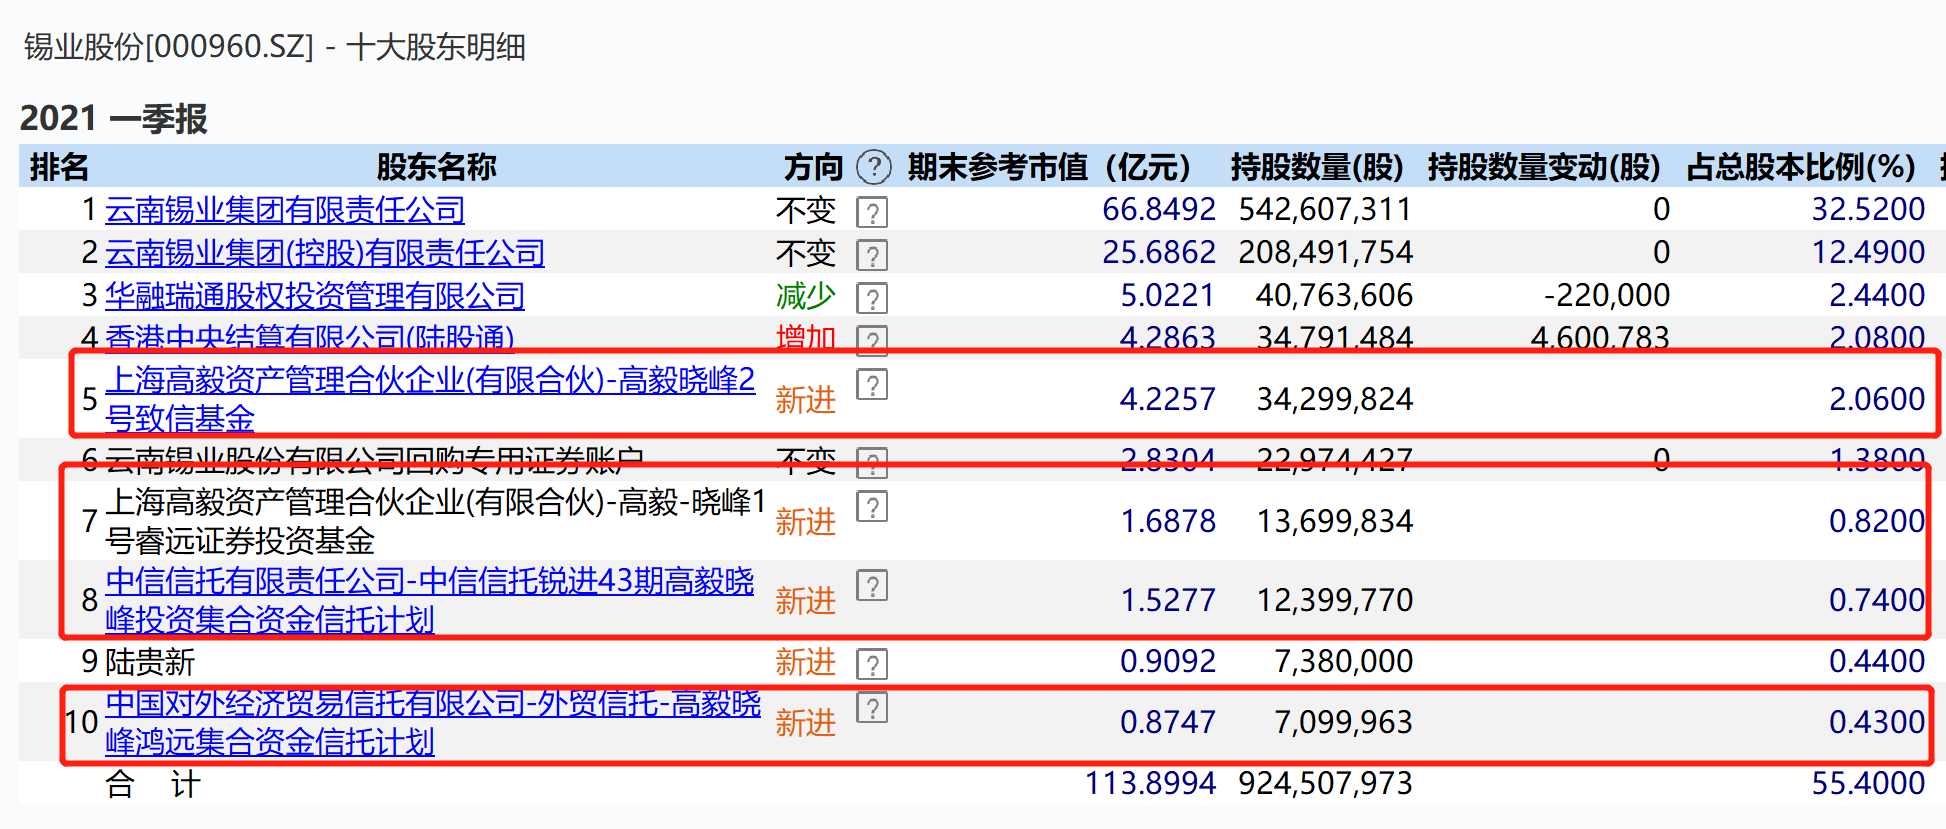Click the percentage 12.4900

coord(1868,253)
